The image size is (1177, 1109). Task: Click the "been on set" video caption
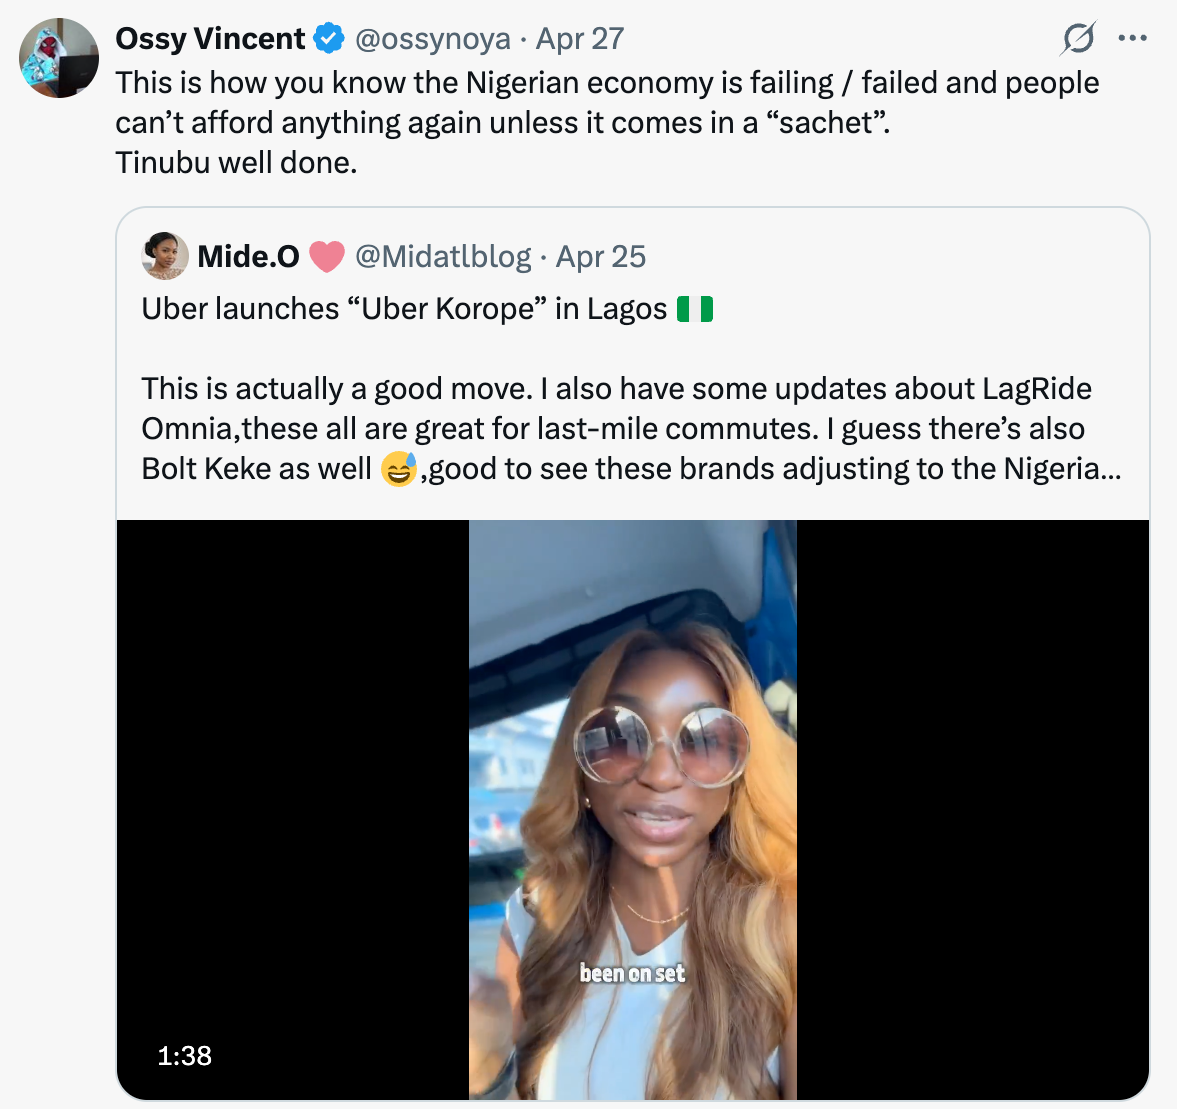[x=633, y=973]
